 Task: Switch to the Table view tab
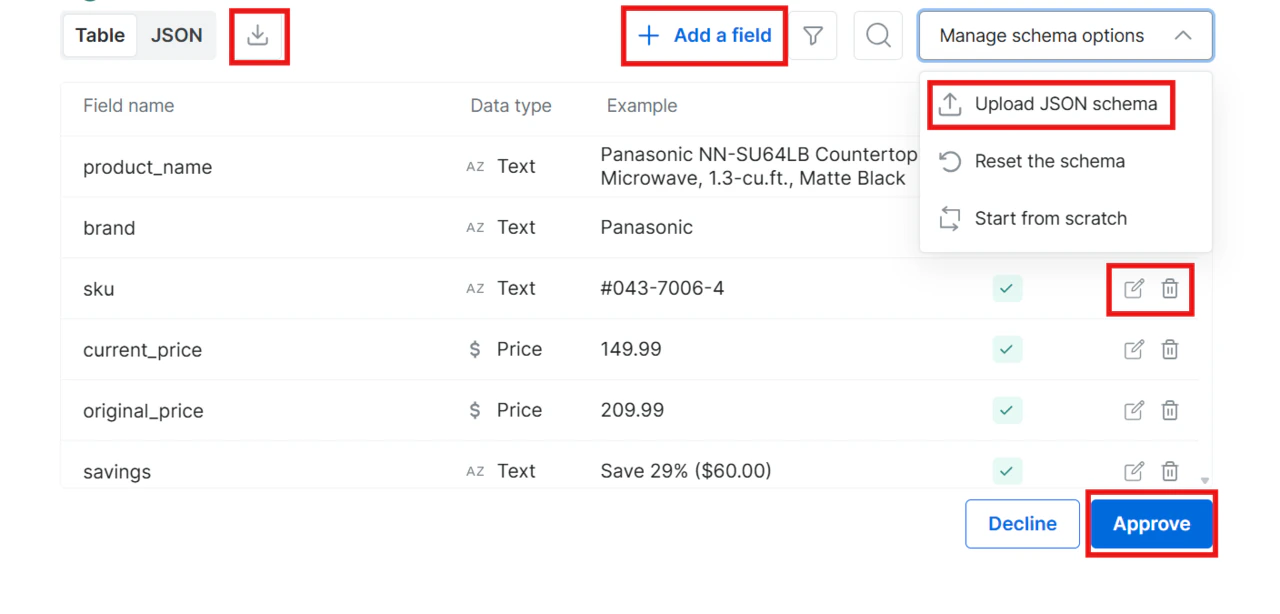coord(100,36)
